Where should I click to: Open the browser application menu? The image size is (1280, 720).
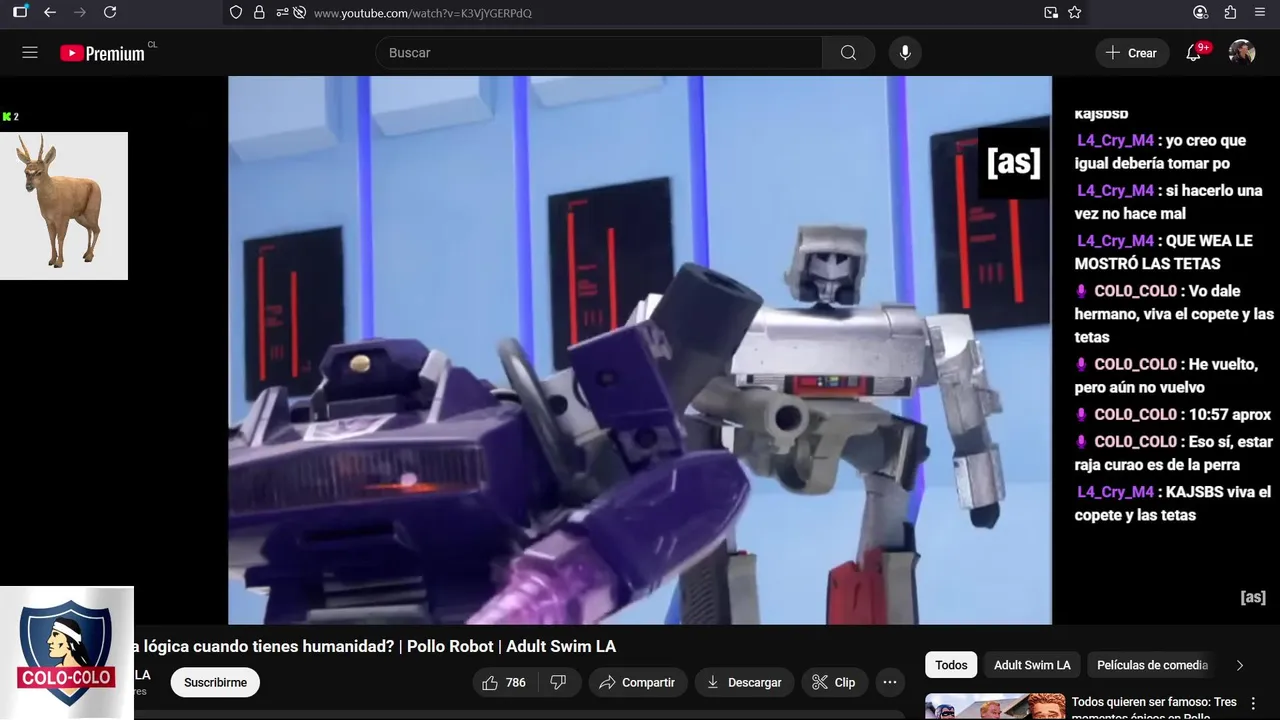point(1260,13)
